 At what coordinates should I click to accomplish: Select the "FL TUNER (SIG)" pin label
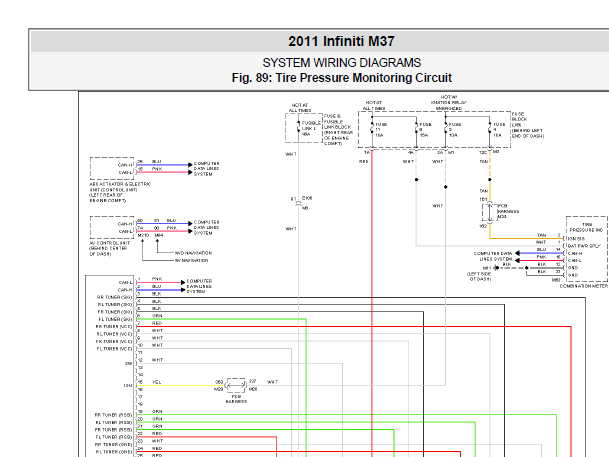(x=115, y=319)
